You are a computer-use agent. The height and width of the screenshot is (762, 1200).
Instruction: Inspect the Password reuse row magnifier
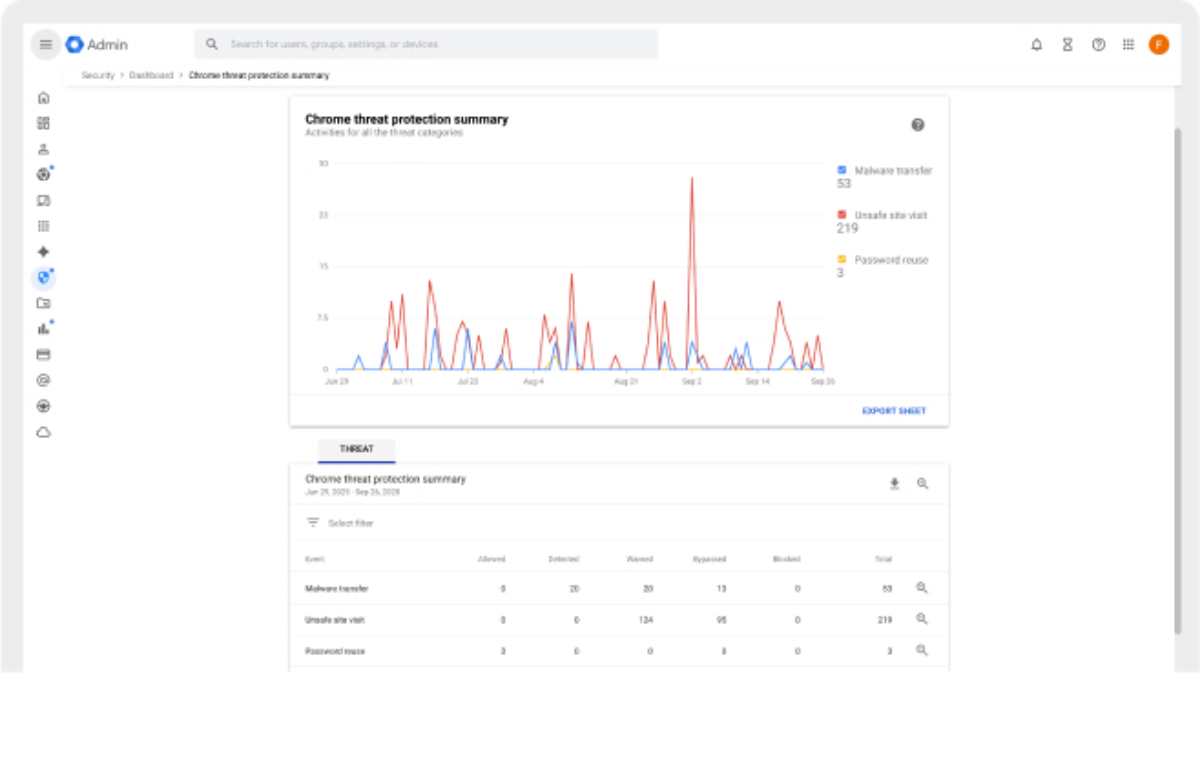click(x=922, y=650)
